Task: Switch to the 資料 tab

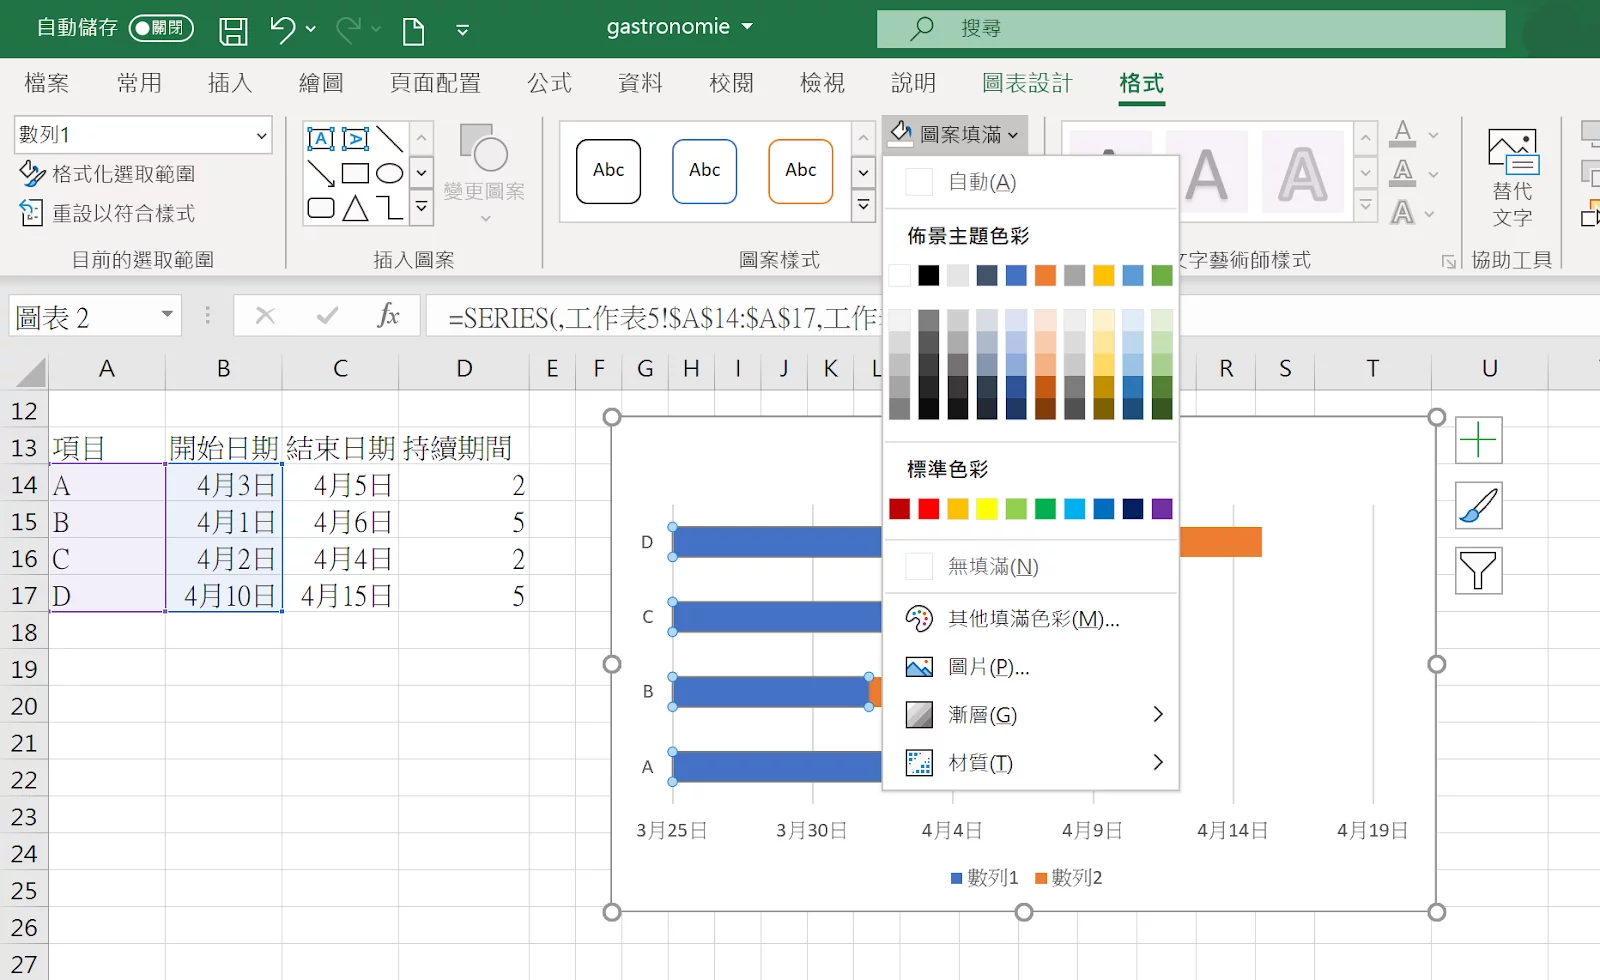Action: tap(641, 83)
